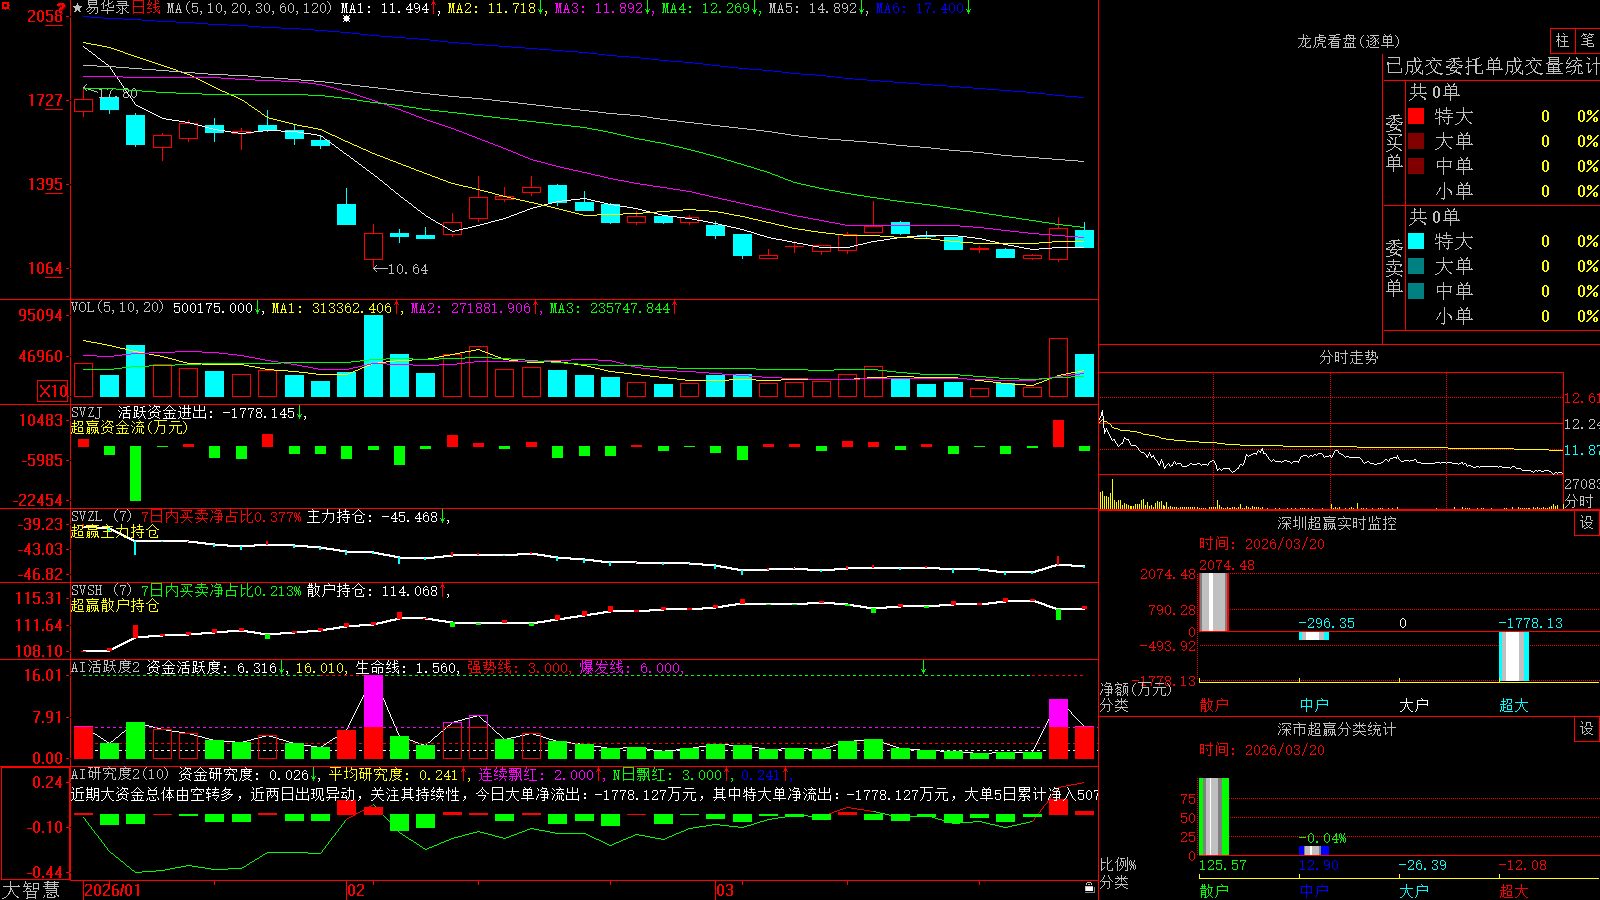
Task: Click the 2026/01 date marker on time axis
Action: [x=113, y=890]
